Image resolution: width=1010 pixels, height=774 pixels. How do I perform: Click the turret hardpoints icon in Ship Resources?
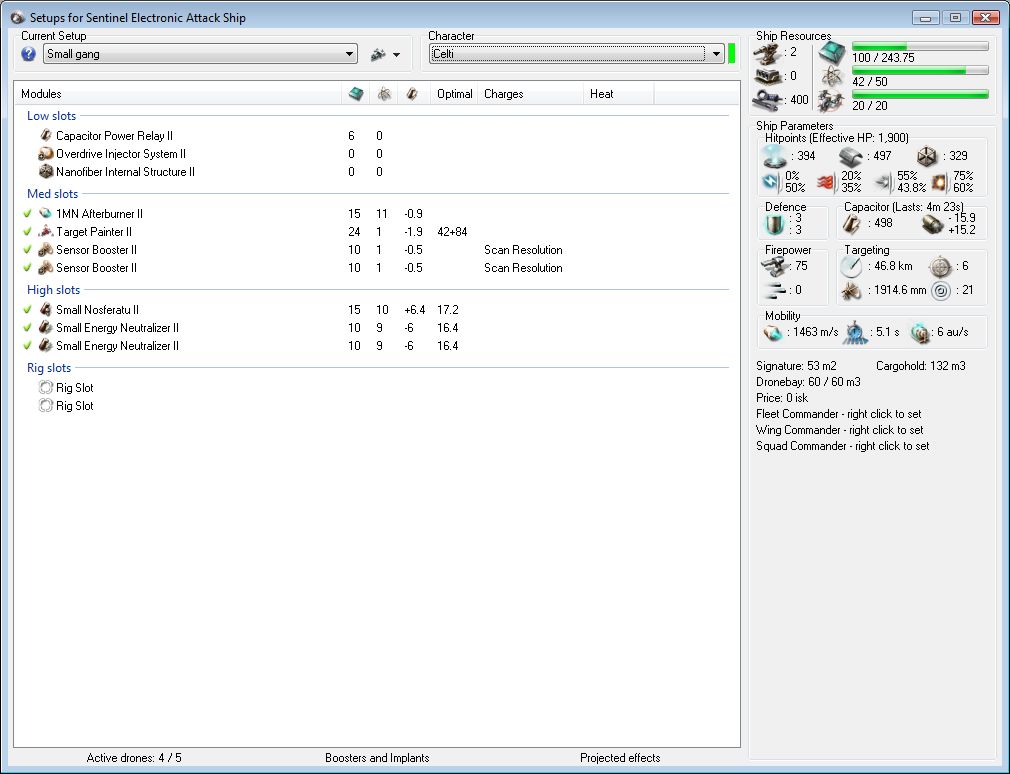point(768,54)
